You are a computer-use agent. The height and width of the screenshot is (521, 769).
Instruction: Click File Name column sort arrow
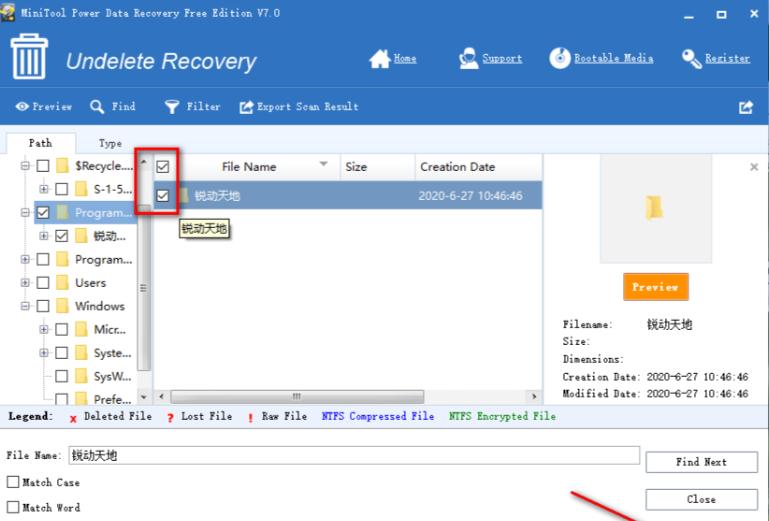pos(323,164)
